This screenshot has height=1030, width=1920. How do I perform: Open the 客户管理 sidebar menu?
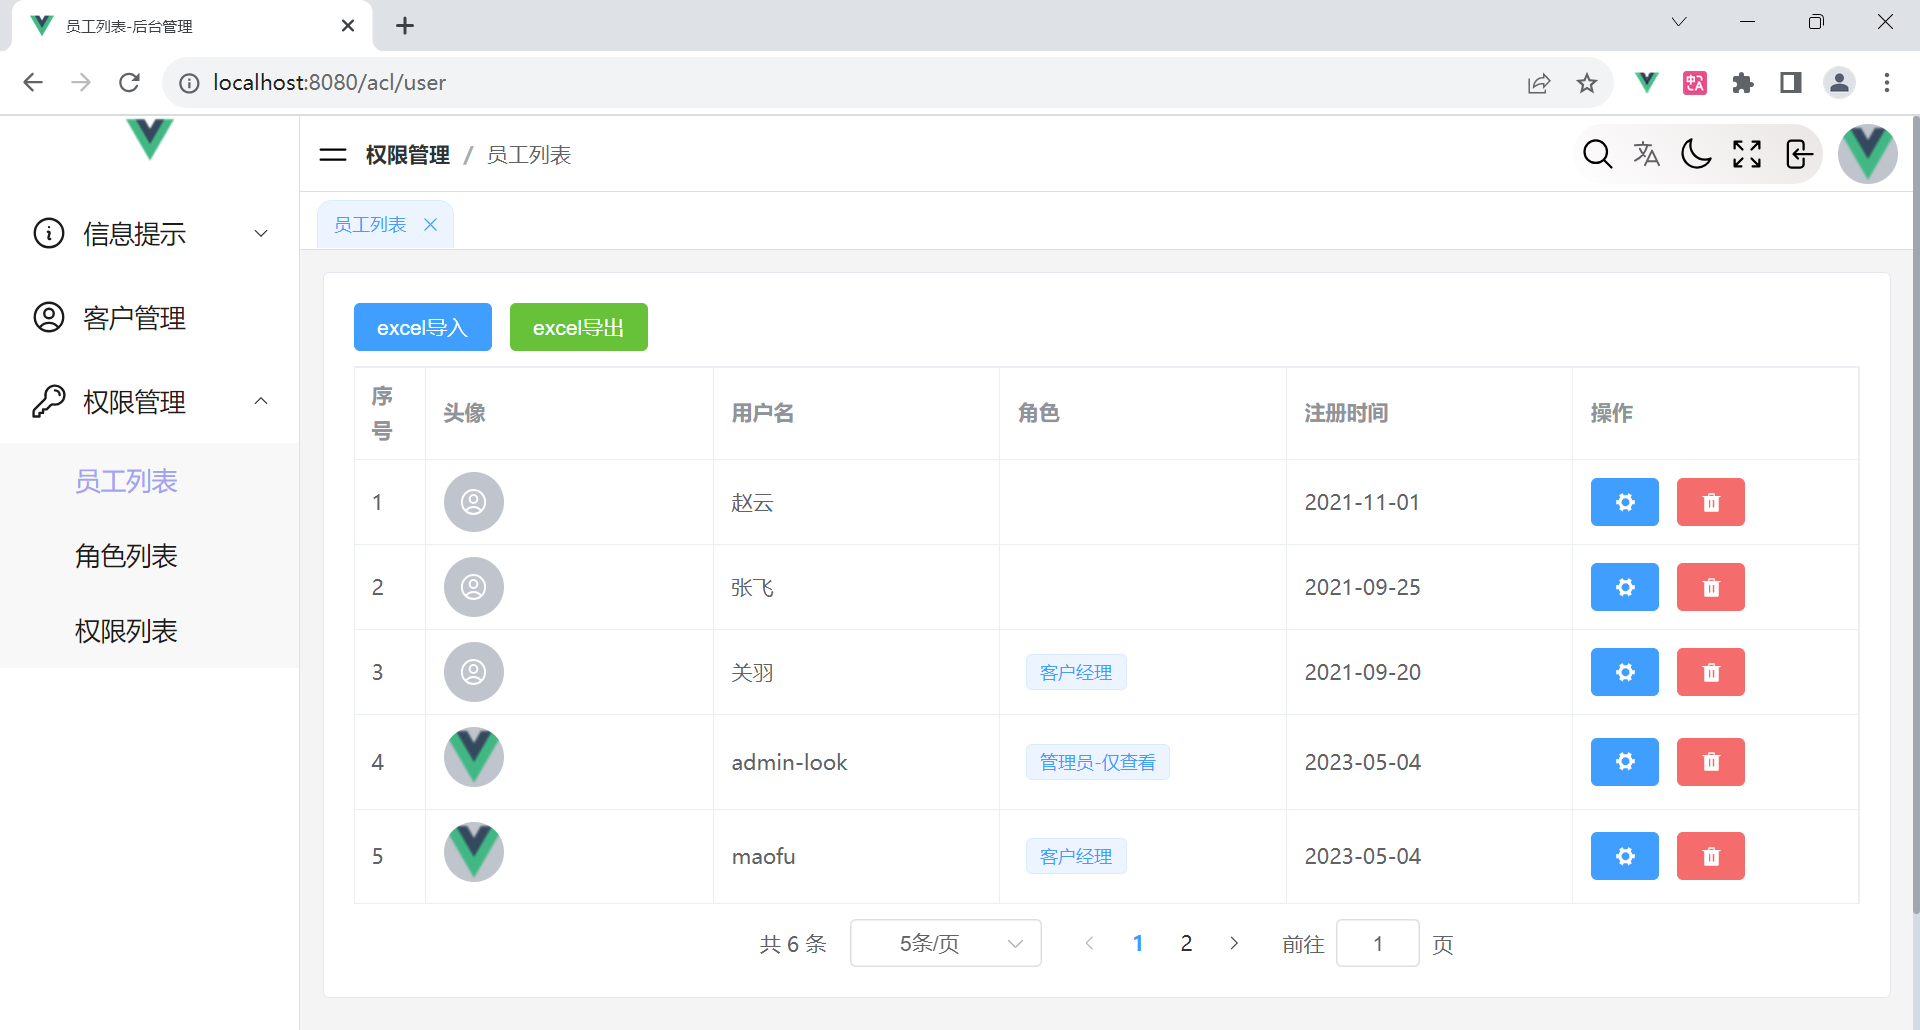[150, 317]
